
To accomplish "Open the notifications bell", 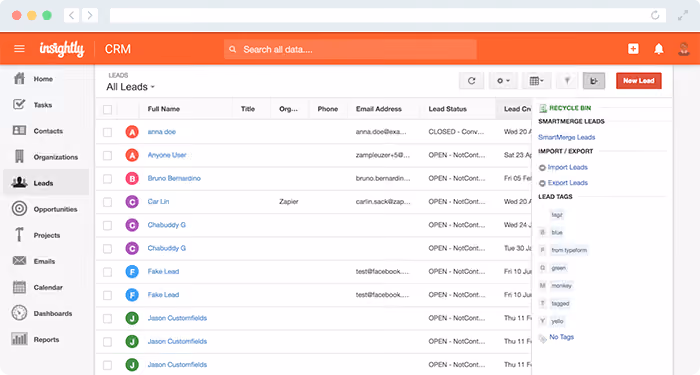I will tap(658, 49).
